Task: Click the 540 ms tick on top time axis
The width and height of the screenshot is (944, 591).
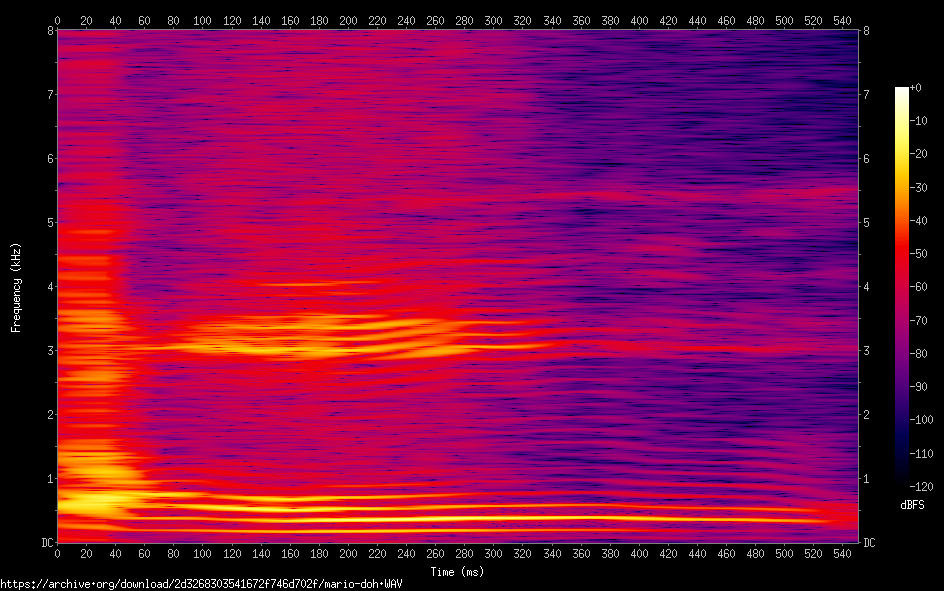Action: (x=843, y=20)
